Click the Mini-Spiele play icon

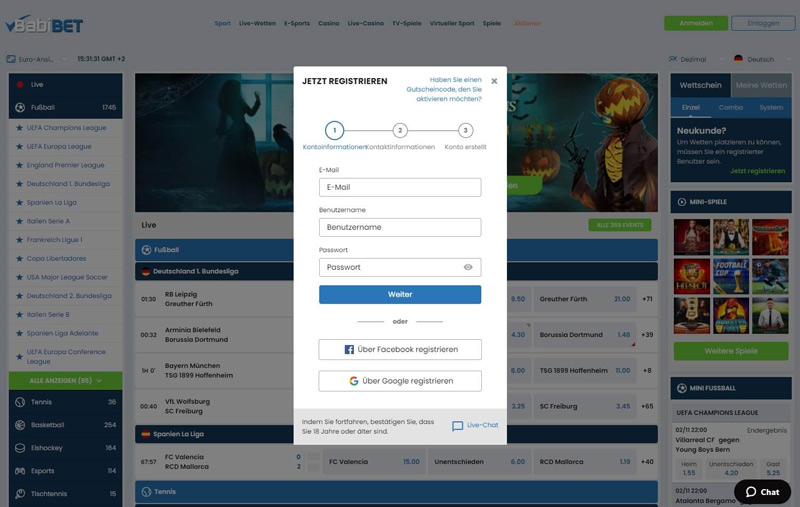point(682,202)
